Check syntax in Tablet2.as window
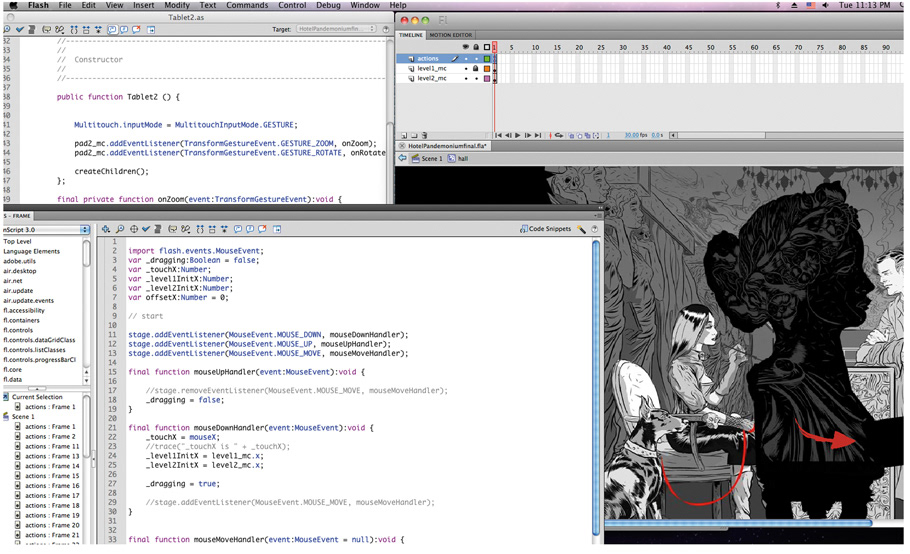 point(20,29)
